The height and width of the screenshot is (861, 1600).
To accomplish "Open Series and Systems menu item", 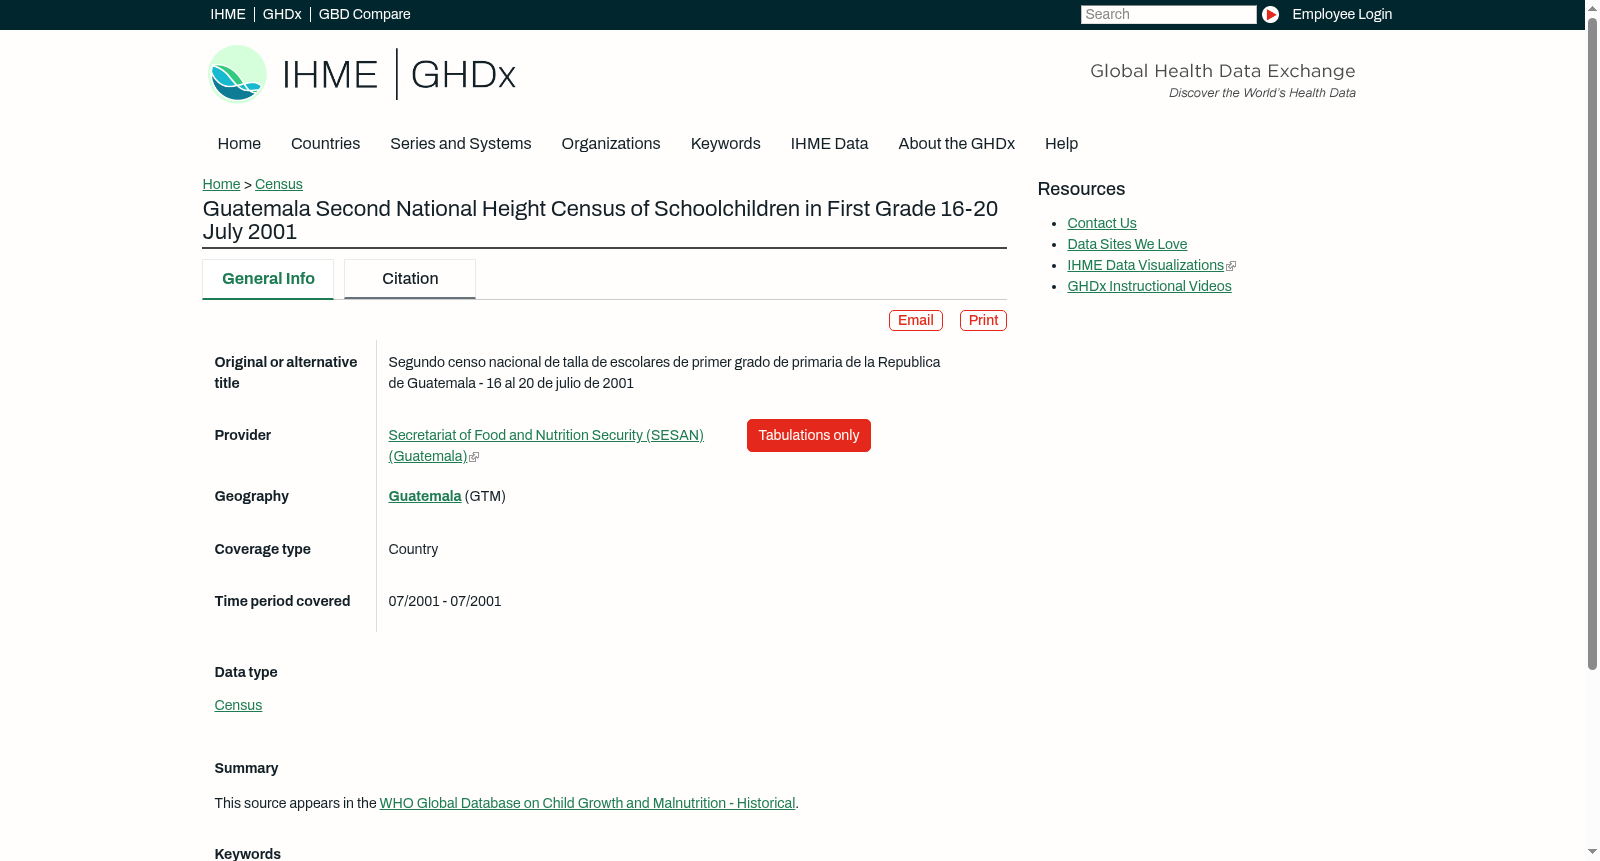I will [x=461, y=144].
